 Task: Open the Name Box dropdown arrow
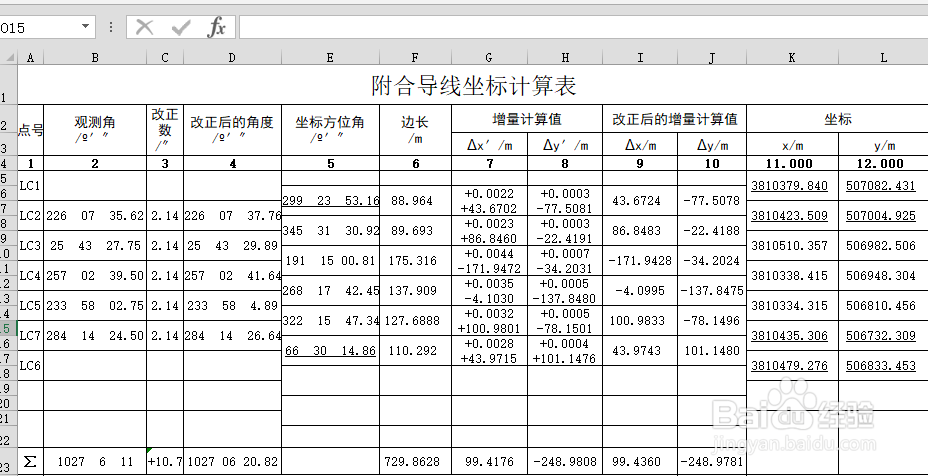(85, 27)
